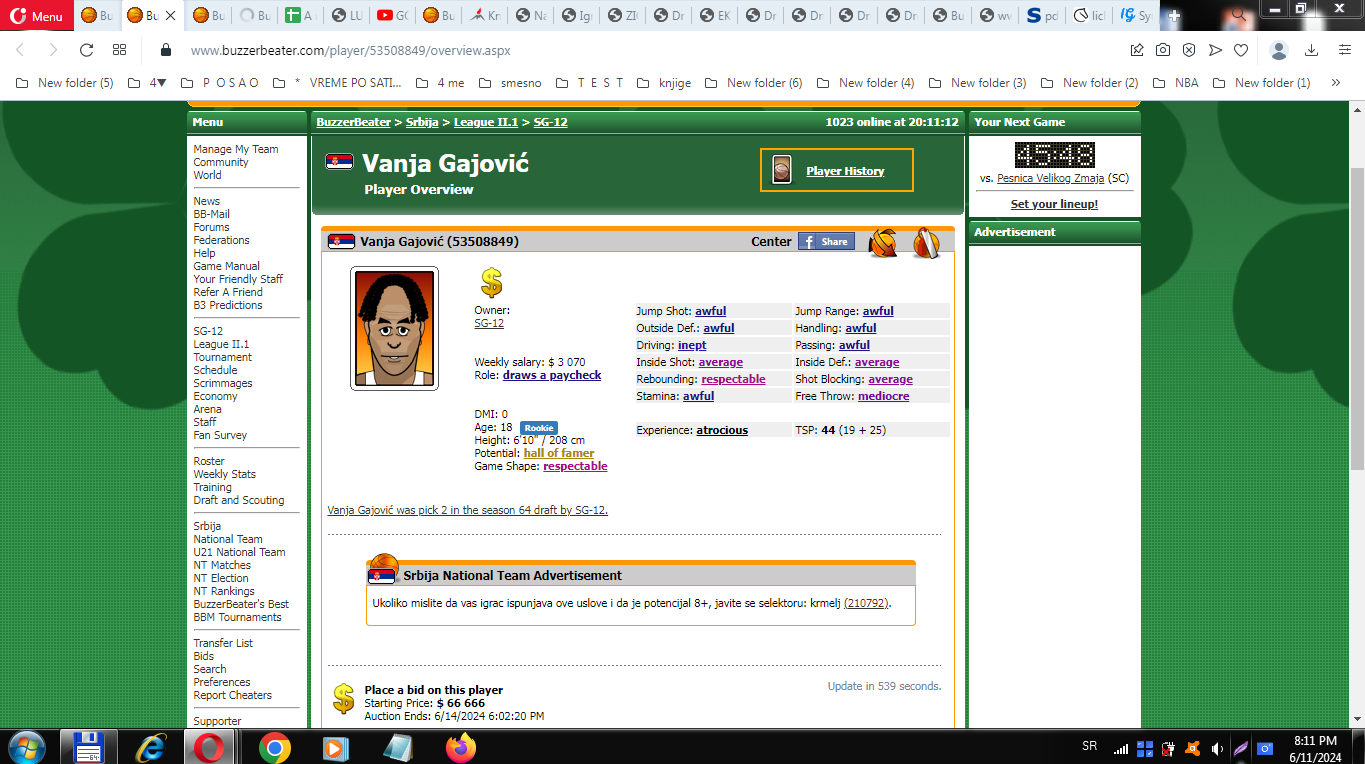The image size is (1365, 764).
Task: Open the T E S T bookmark folder
Action: coord(589,83)
